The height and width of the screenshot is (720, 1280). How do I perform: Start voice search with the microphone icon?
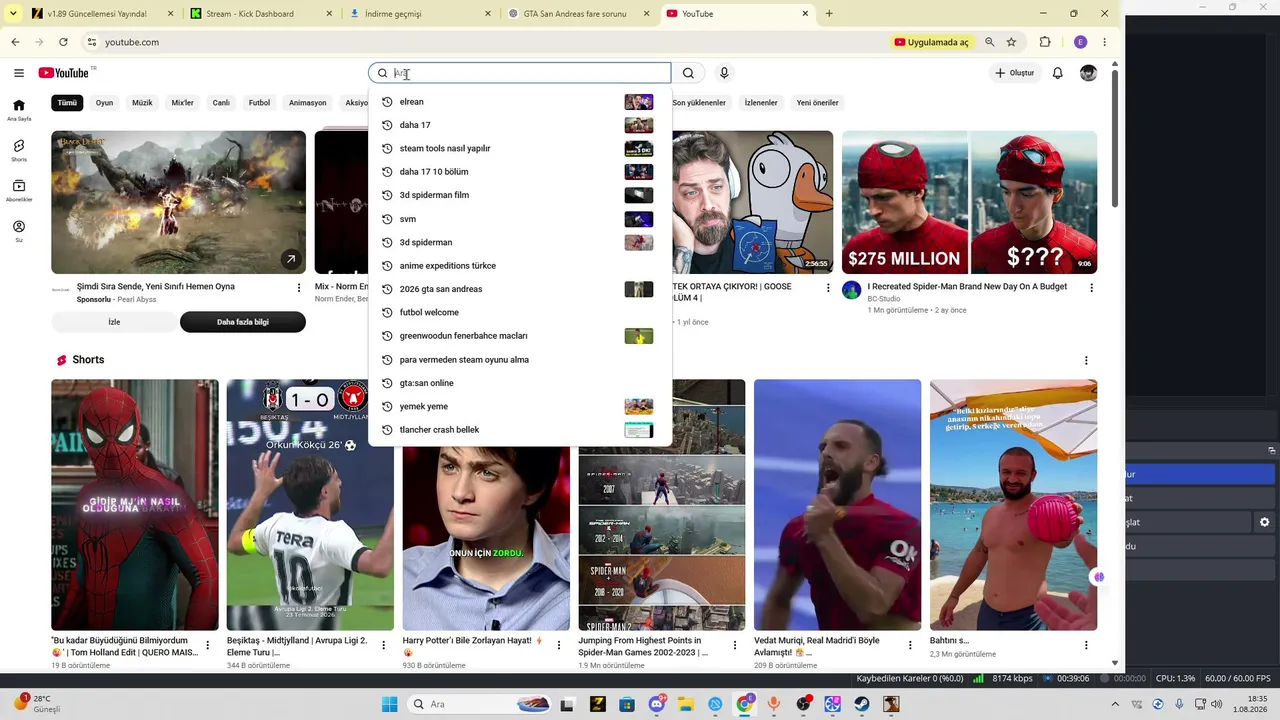click(x=724, y=73)
